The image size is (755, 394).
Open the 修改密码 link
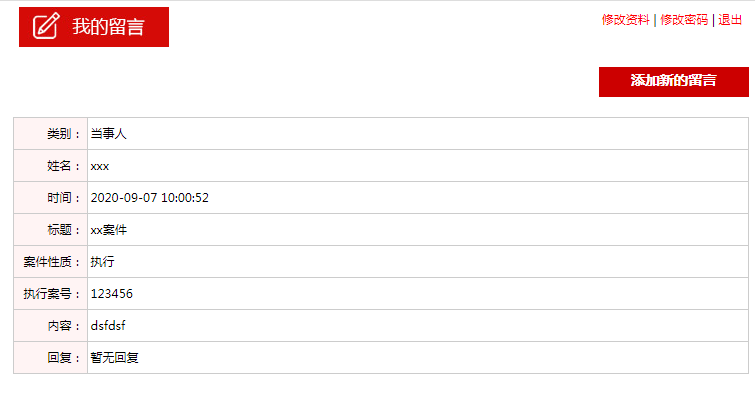[x=684, y=20]
